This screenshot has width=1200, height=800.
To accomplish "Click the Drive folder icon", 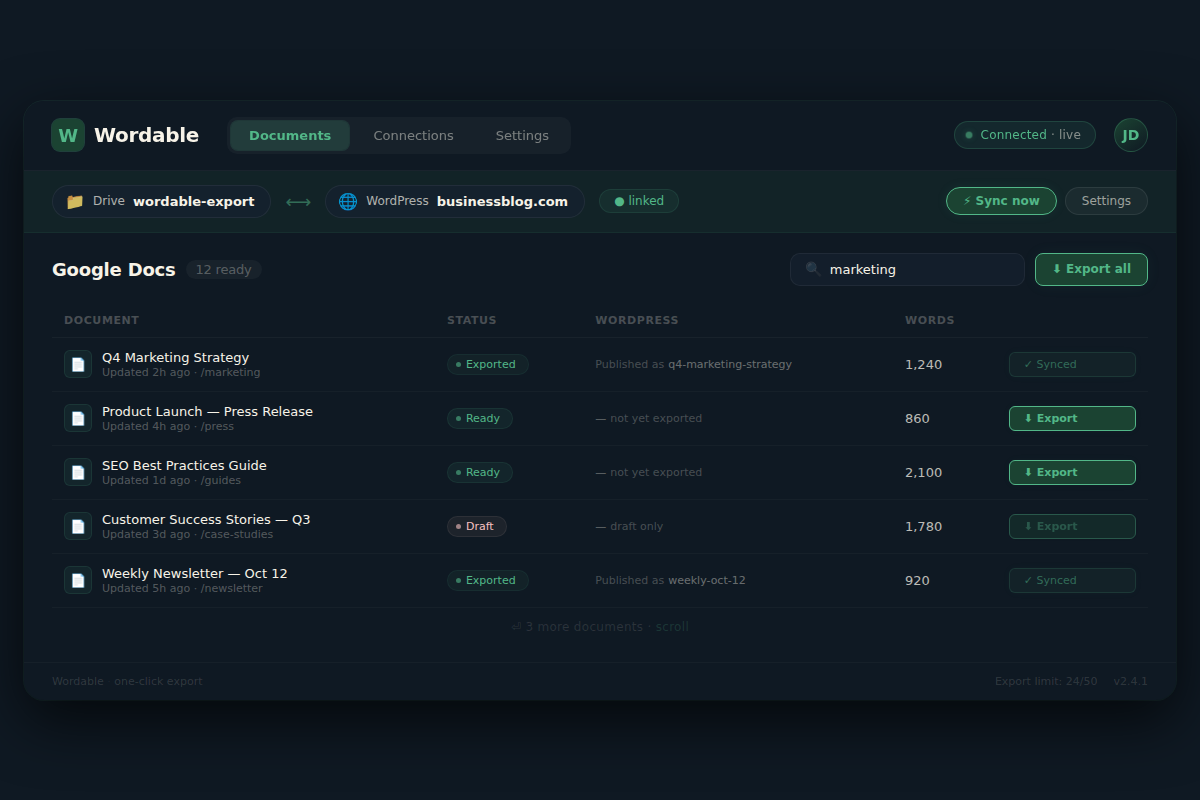I will (x=75, y=201).
